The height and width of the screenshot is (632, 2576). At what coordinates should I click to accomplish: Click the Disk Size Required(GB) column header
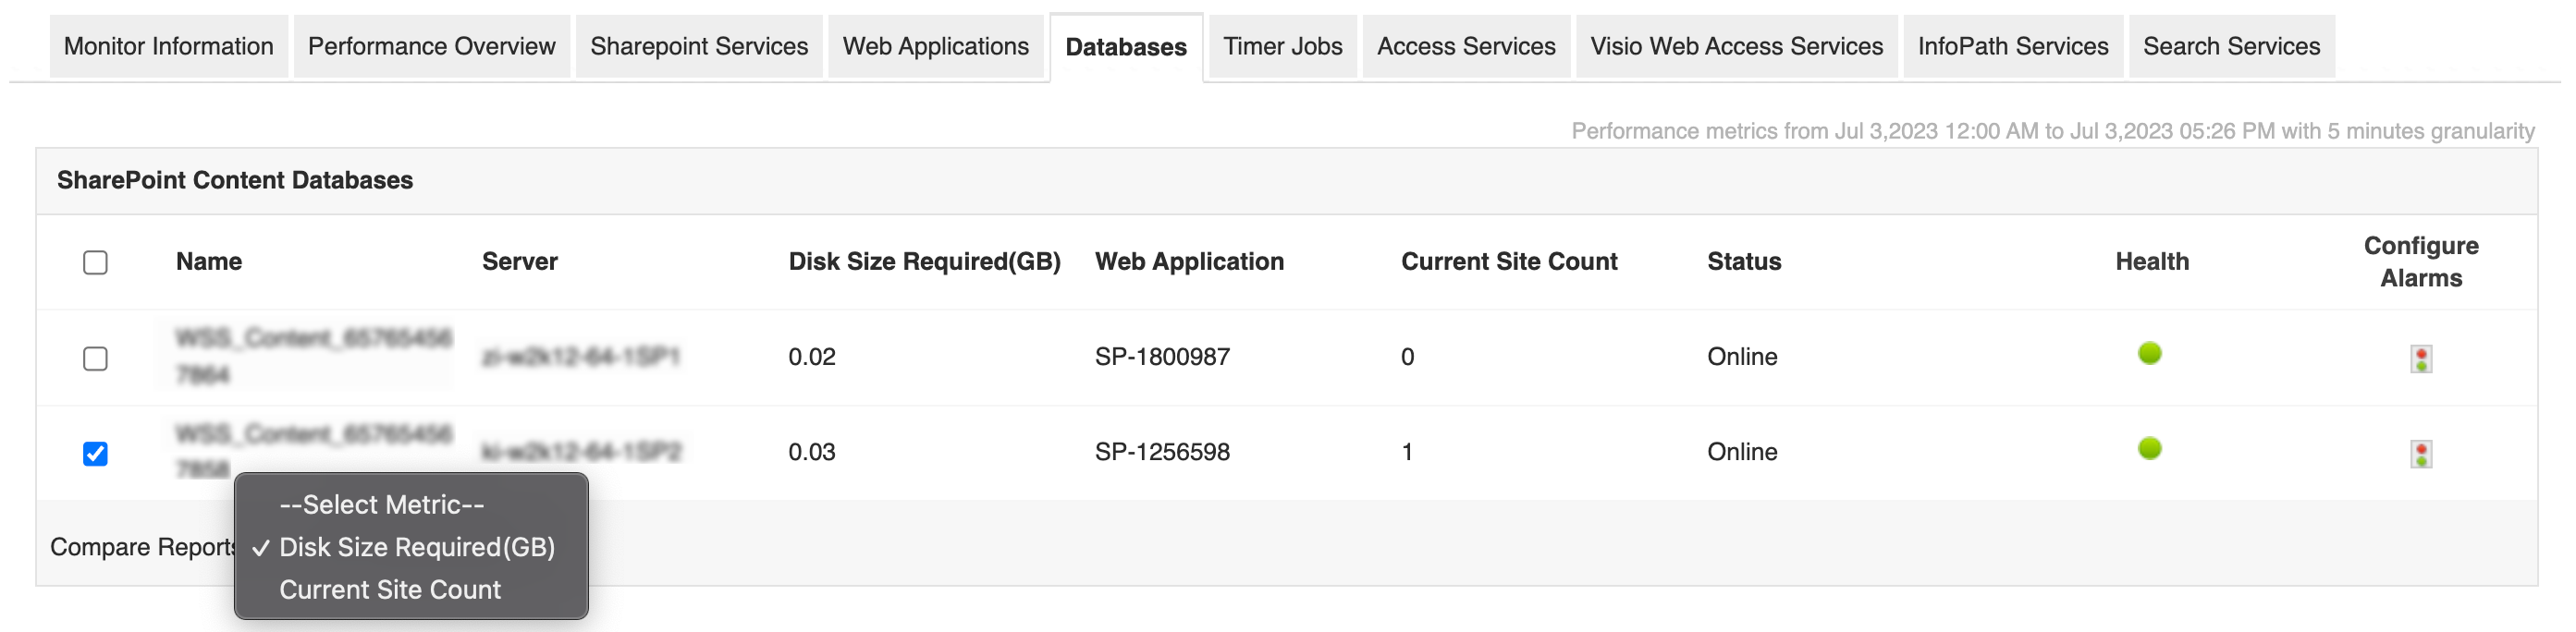click(x=924, y=262)
